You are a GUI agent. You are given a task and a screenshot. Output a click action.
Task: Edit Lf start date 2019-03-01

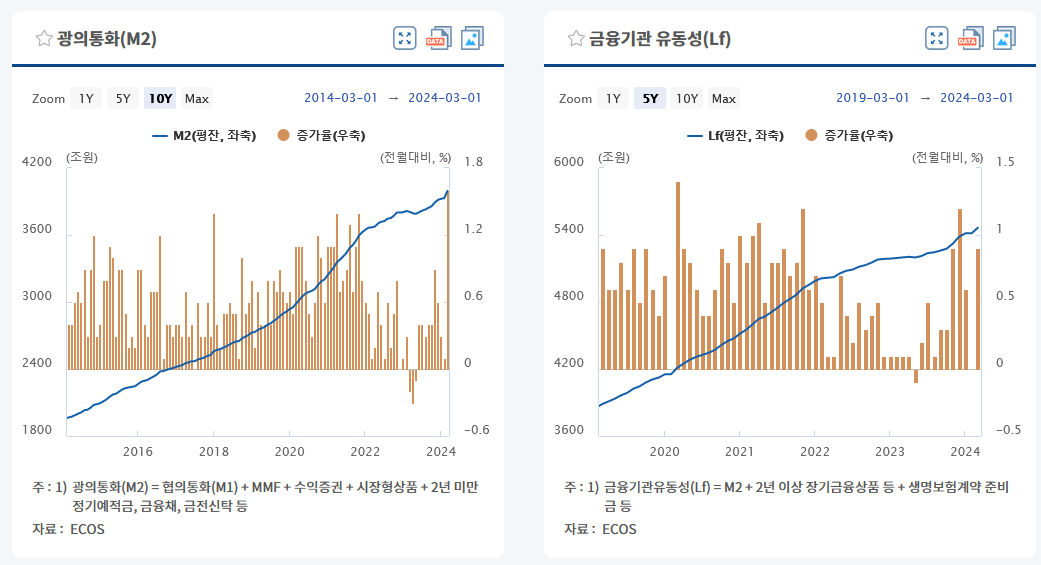pyautogui.click(x=872, y=98)
